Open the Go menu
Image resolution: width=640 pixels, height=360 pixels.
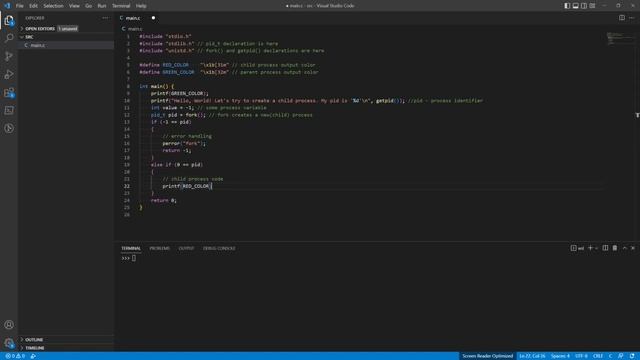89,6
